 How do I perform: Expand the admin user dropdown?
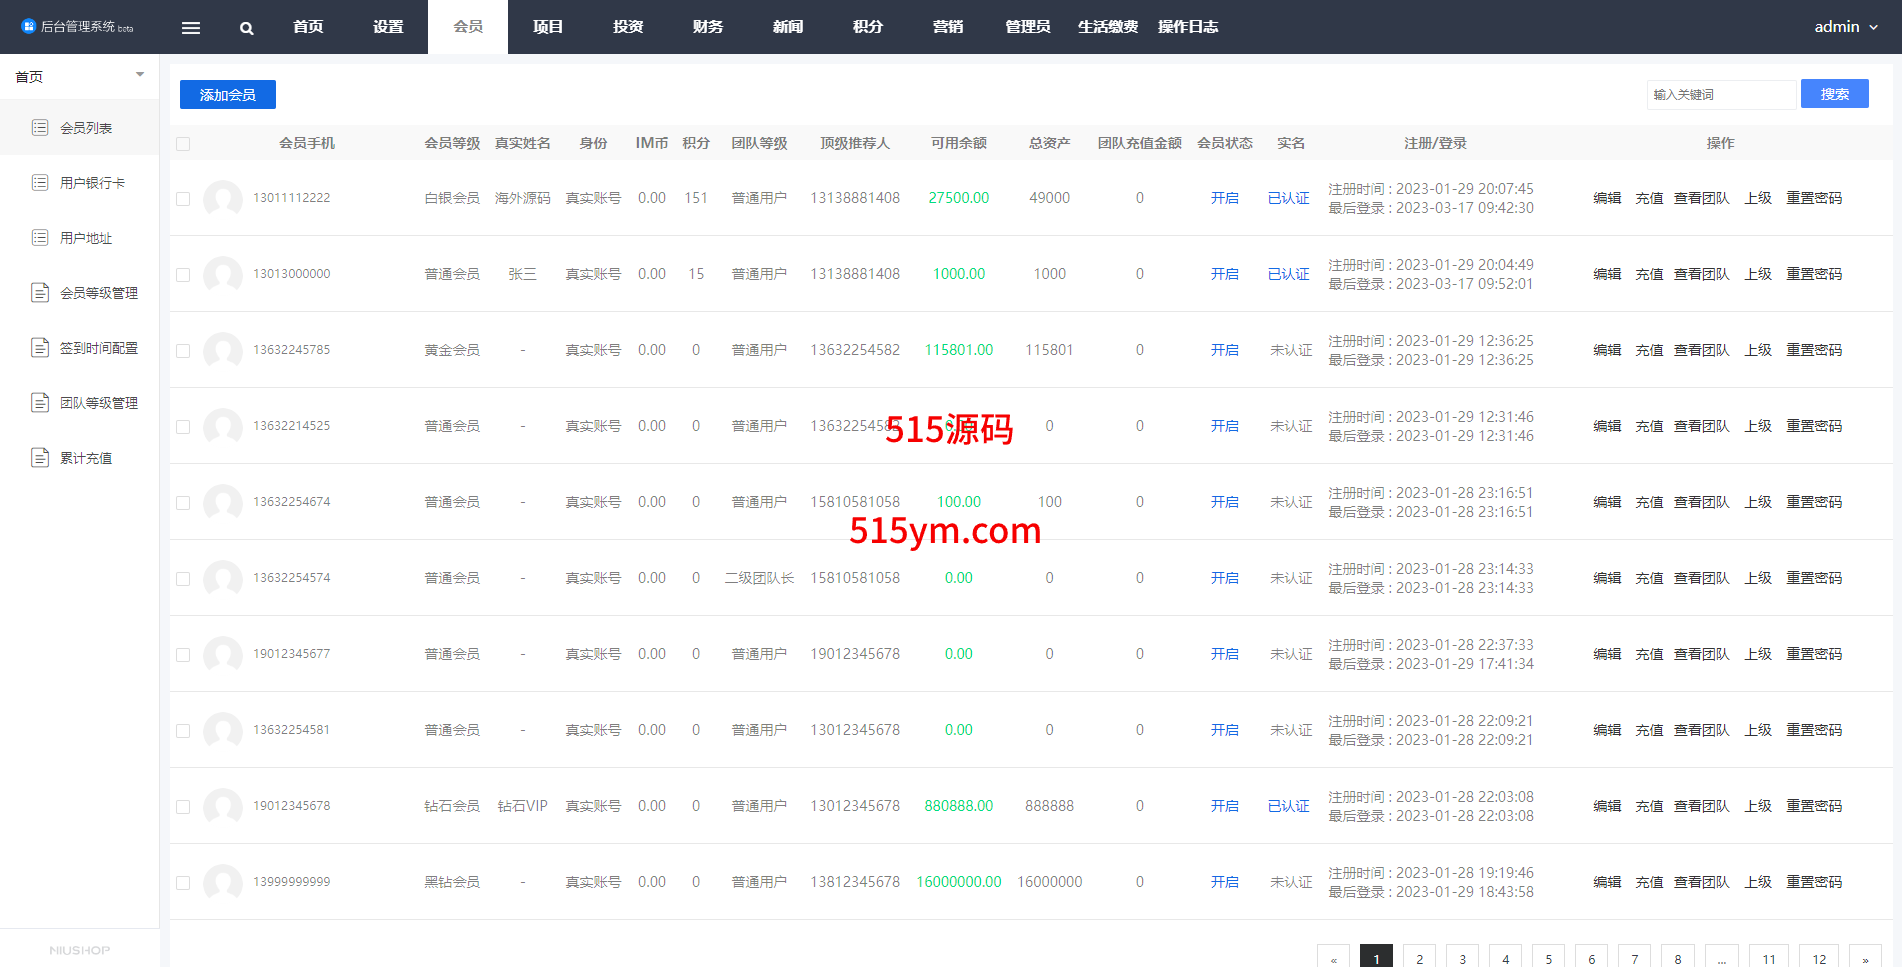click(1846, 27)
